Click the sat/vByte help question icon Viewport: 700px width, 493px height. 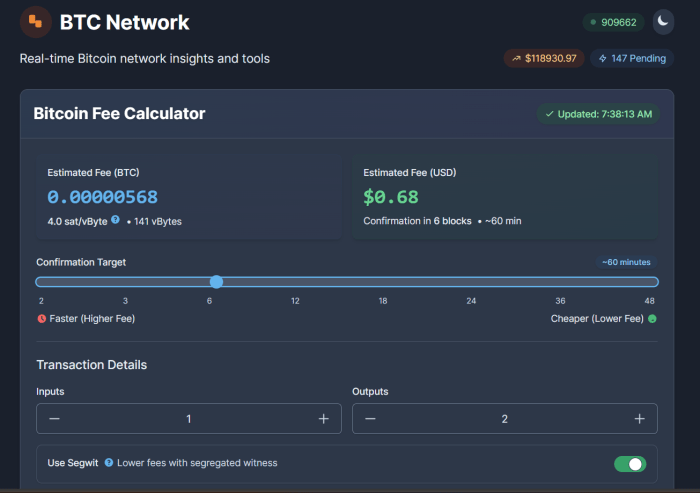pos(116,220)
